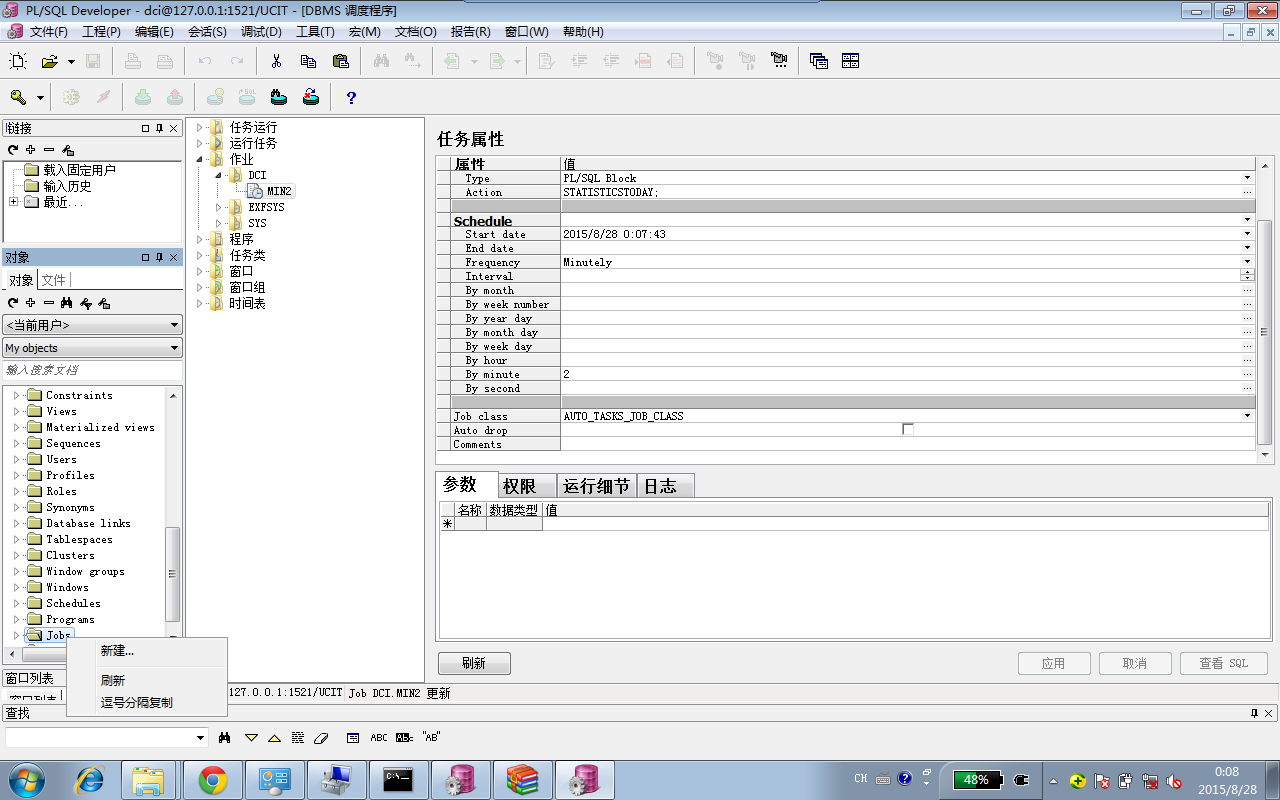Expand the 任务运行 tree node
Viewport: 1280px width, 800px height.
tap(200, 127)
